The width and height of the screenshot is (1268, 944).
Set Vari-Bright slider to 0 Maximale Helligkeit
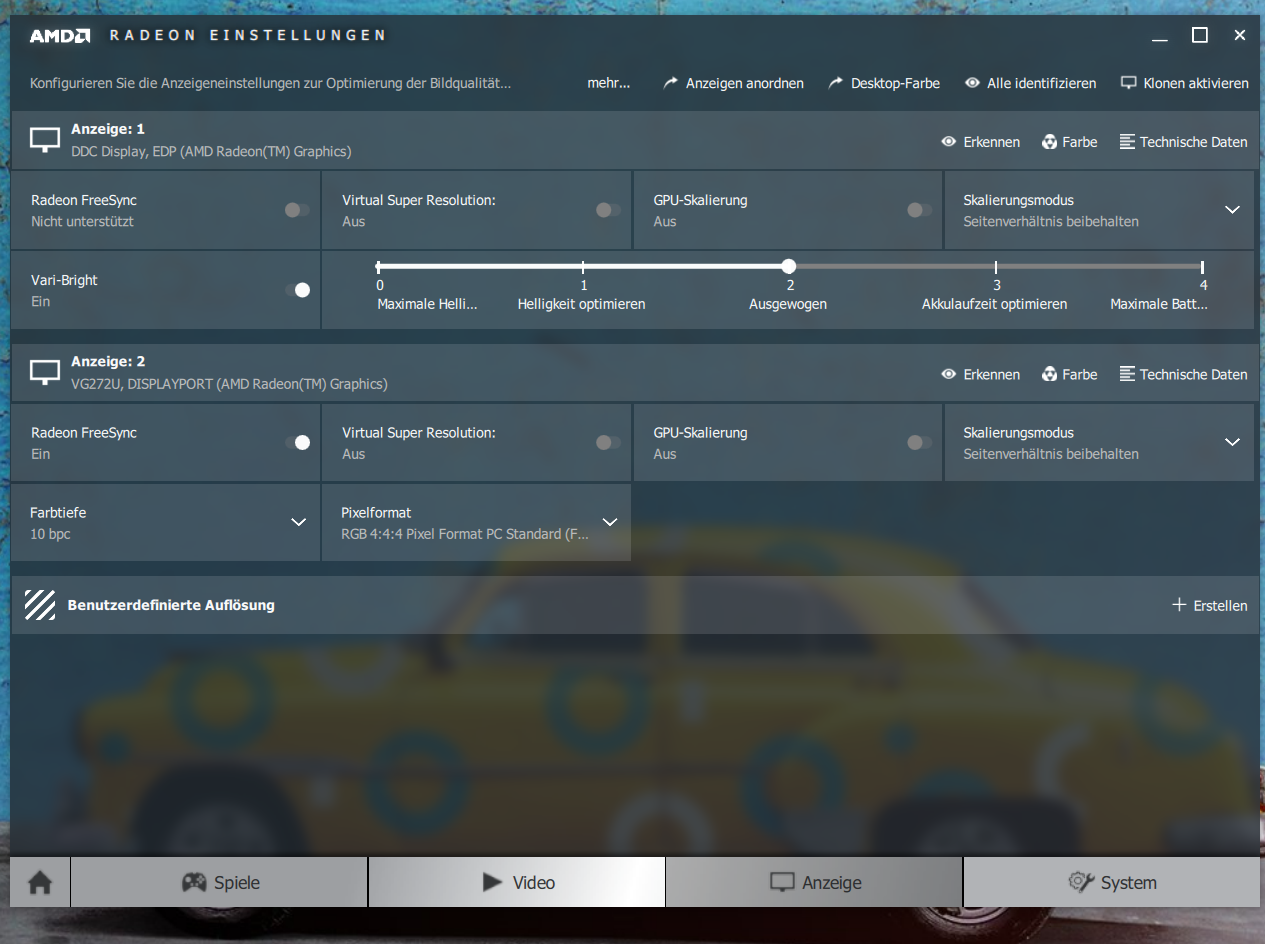click(378, 266)
